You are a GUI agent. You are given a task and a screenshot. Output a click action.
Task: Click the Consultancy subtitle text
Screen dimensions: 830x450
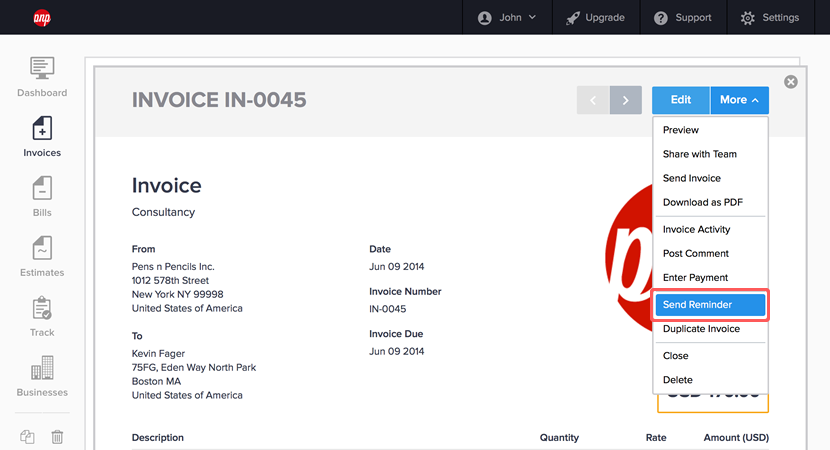(x=164, y=212)
